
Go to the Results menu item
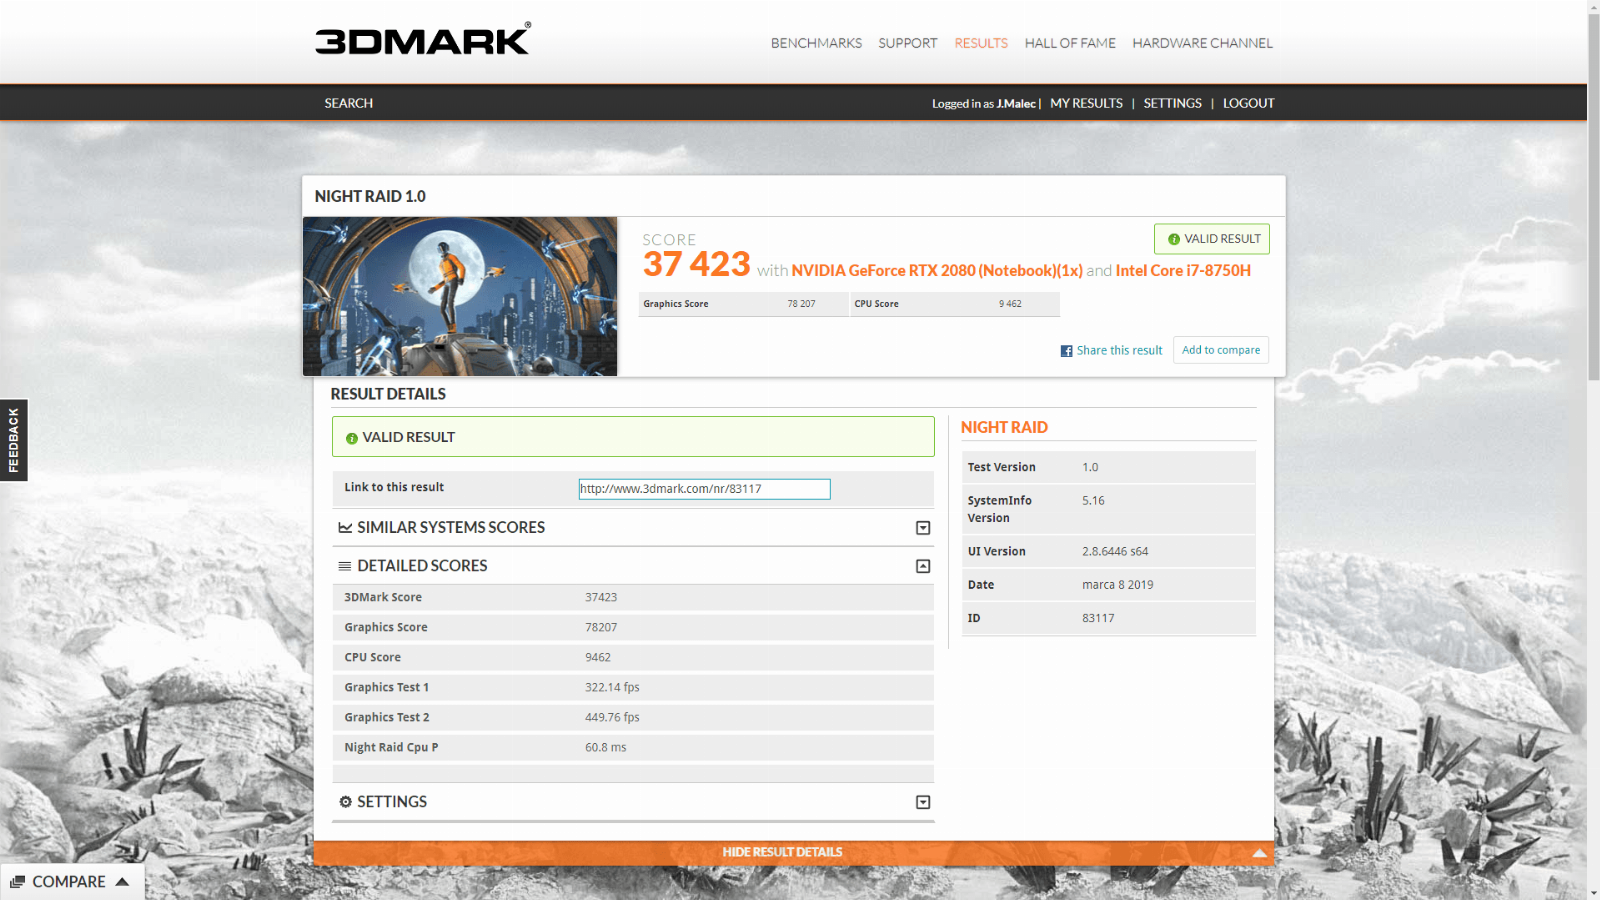(981, 43)
